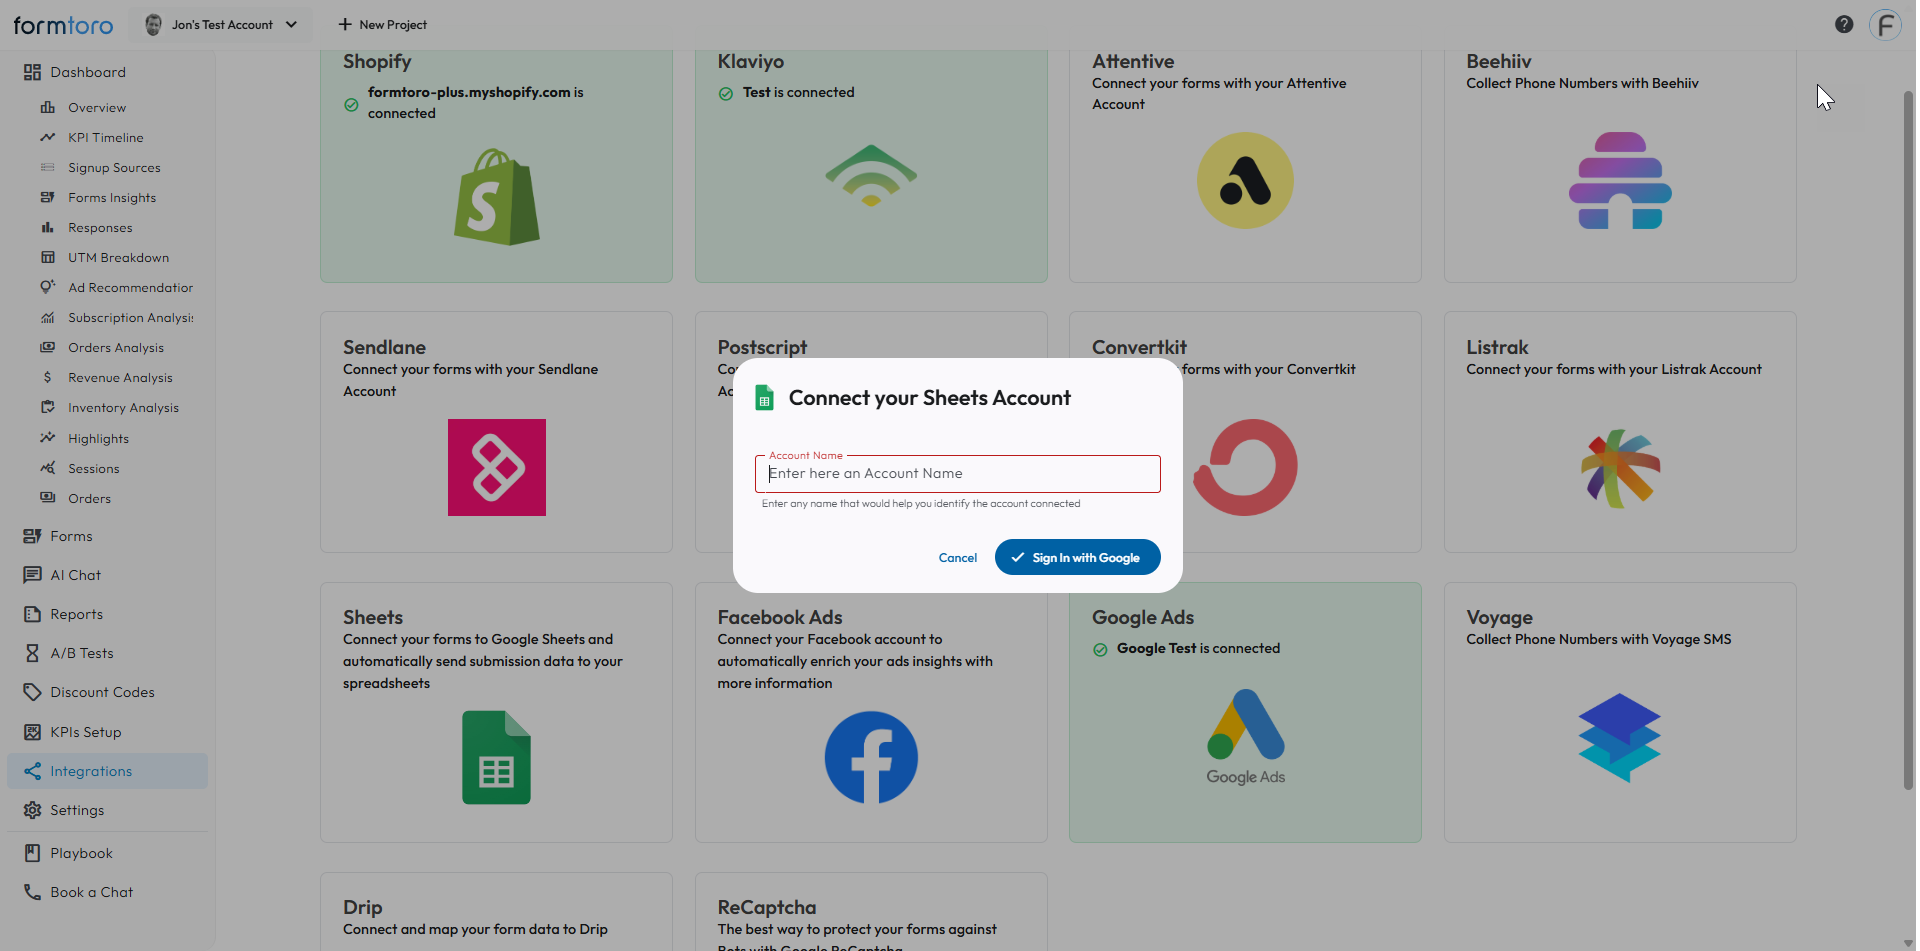The image size is (1920, 951).
Task: Click the Sendlane logo
Action: tap(497, 468)
